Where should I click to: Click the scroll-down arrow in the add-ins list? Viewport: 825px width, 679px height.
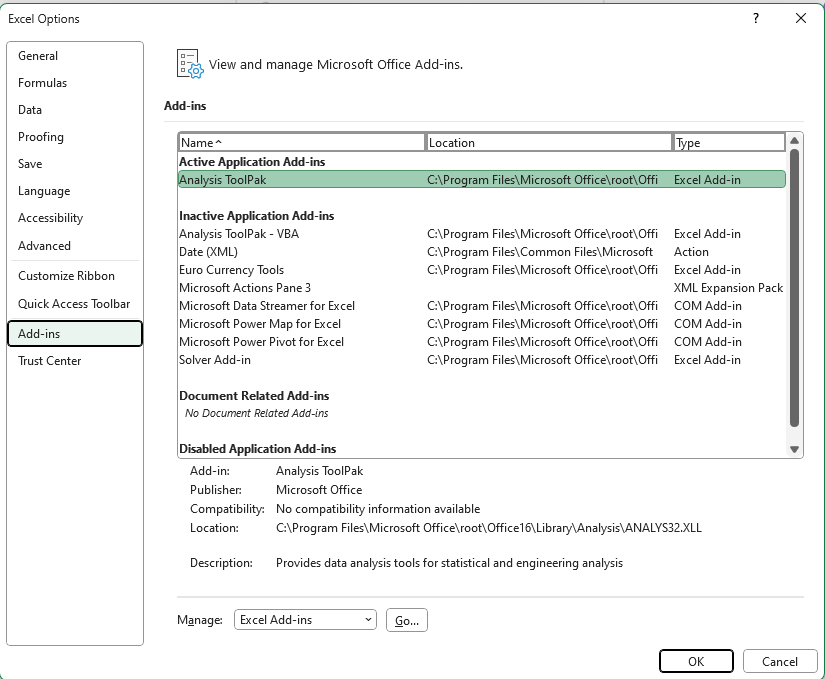[794, 449]
